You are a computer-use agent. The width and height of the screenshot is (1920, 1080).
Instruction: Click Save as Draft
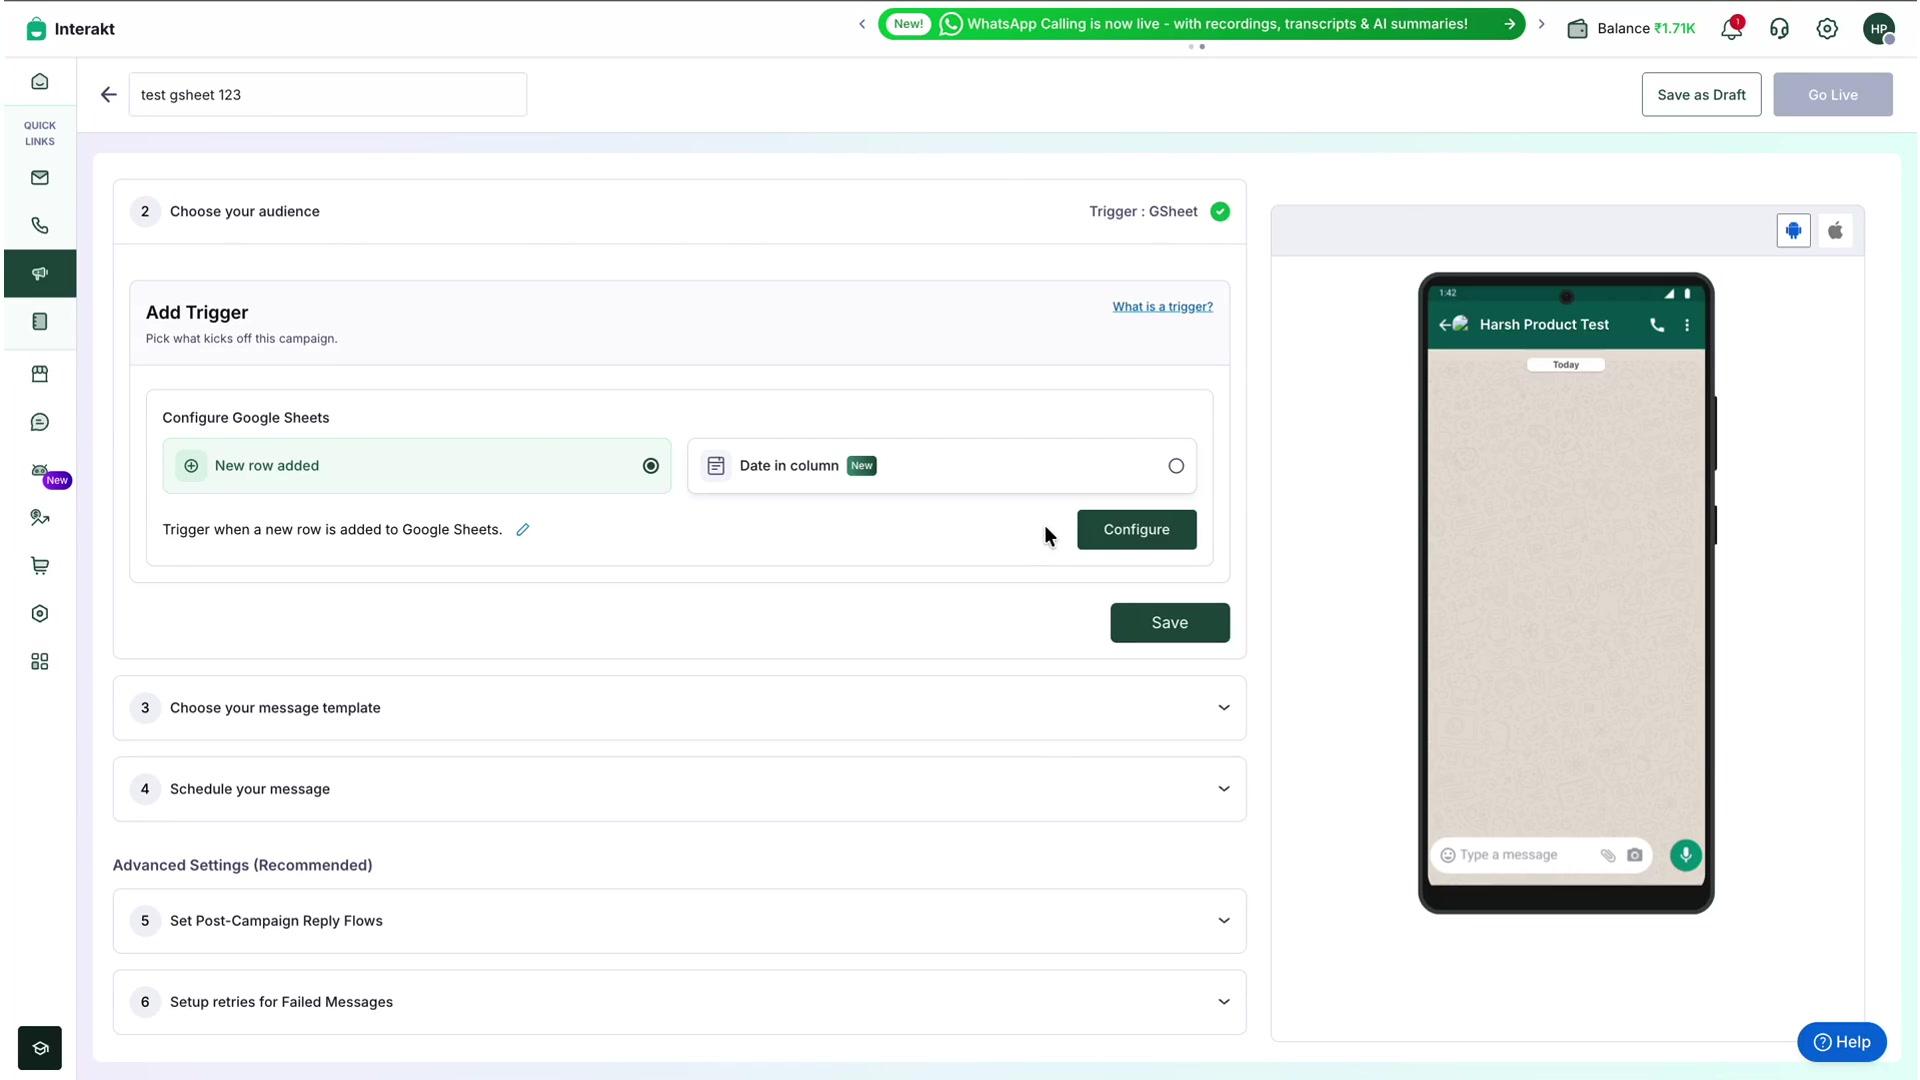[1701, 95]
